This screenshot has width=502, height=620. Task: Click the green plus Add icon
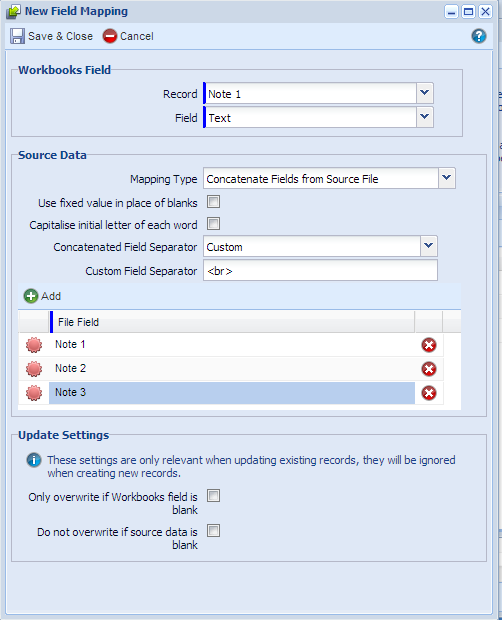click(31, 296)
